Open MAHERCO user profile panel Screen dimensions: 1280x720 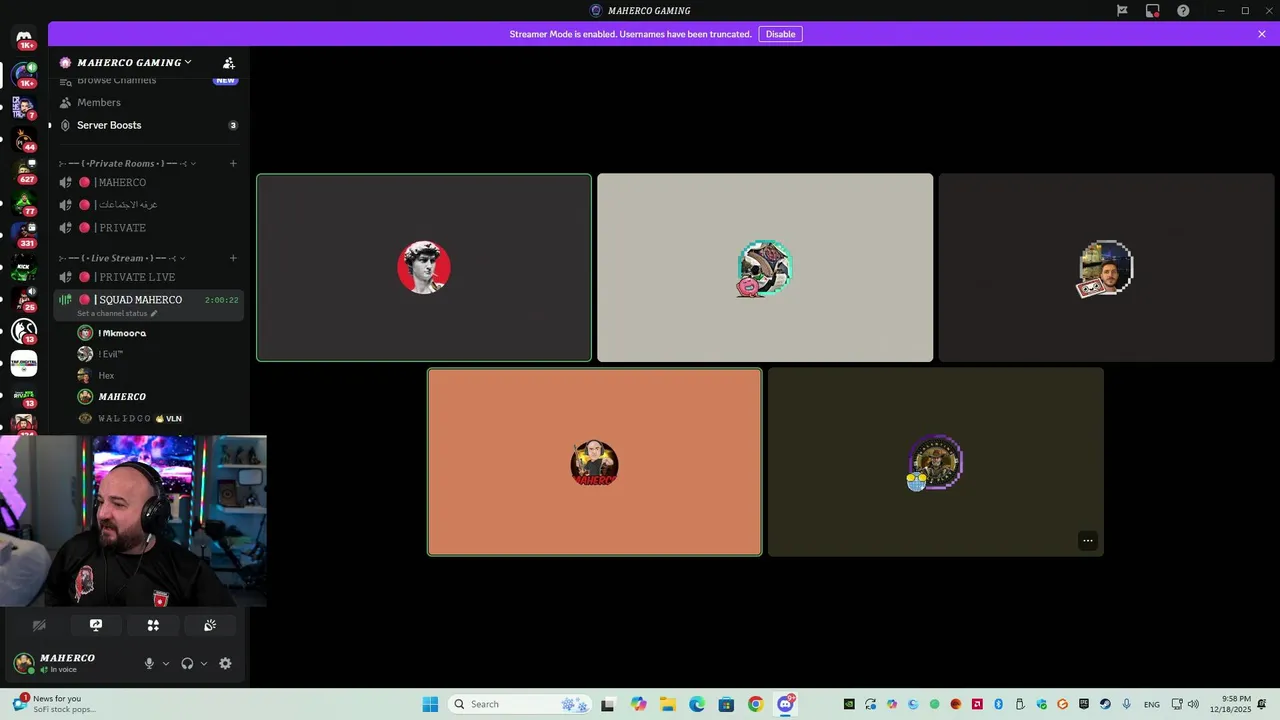68,663
